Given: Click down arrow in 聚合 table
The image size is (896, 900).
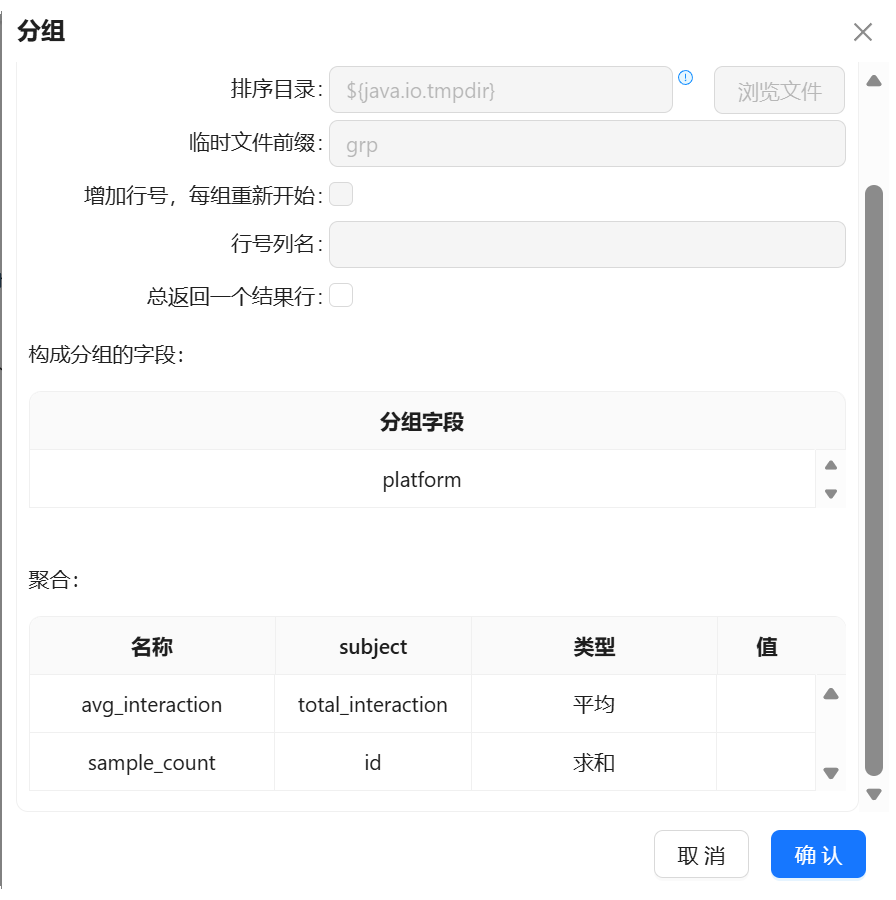Looking at the screenshot, I should point(831,773).
